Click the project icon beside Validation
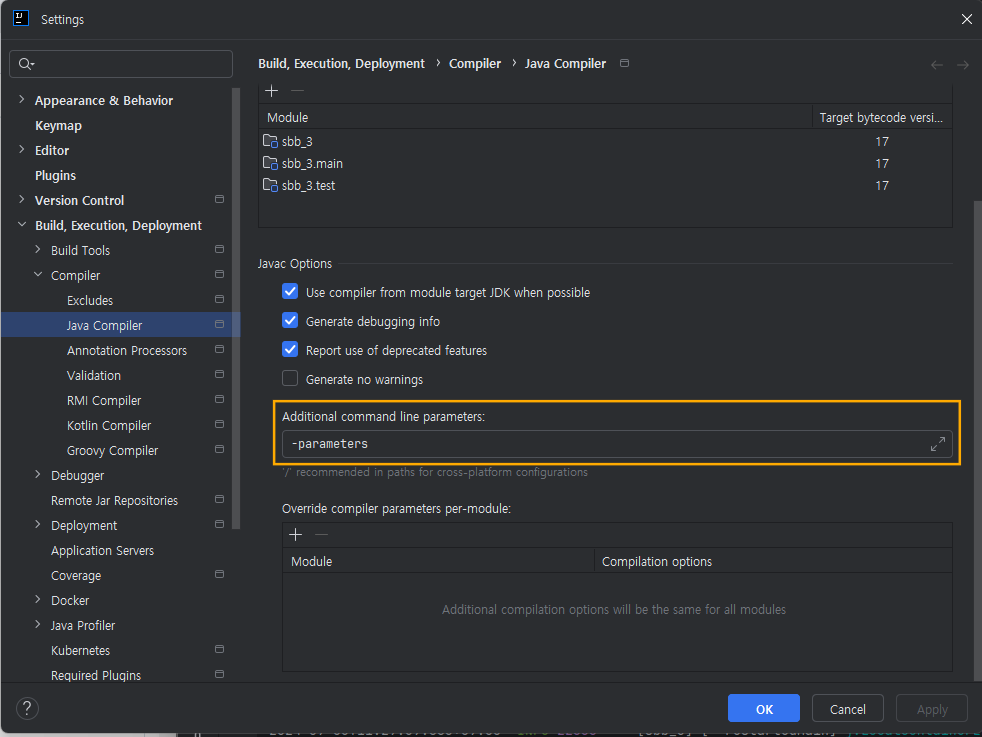The image size is (982, 737). [219, 374]
